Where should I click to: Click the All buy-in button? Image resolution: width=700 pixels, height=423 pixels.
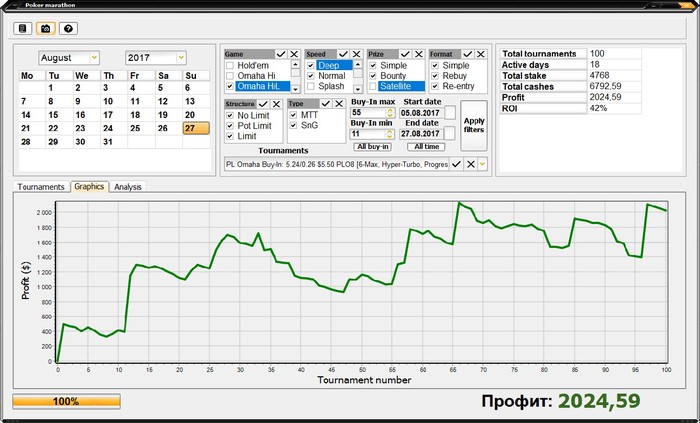[x=374, y=147]
